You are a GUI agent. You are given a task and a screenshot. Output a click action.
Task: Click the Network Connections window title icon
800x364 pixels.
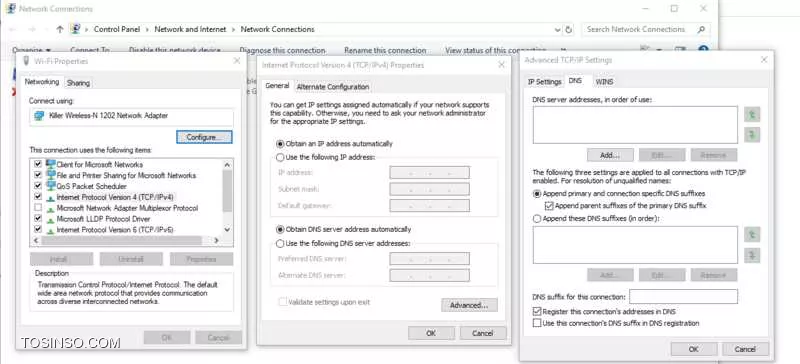coord(11,8)
